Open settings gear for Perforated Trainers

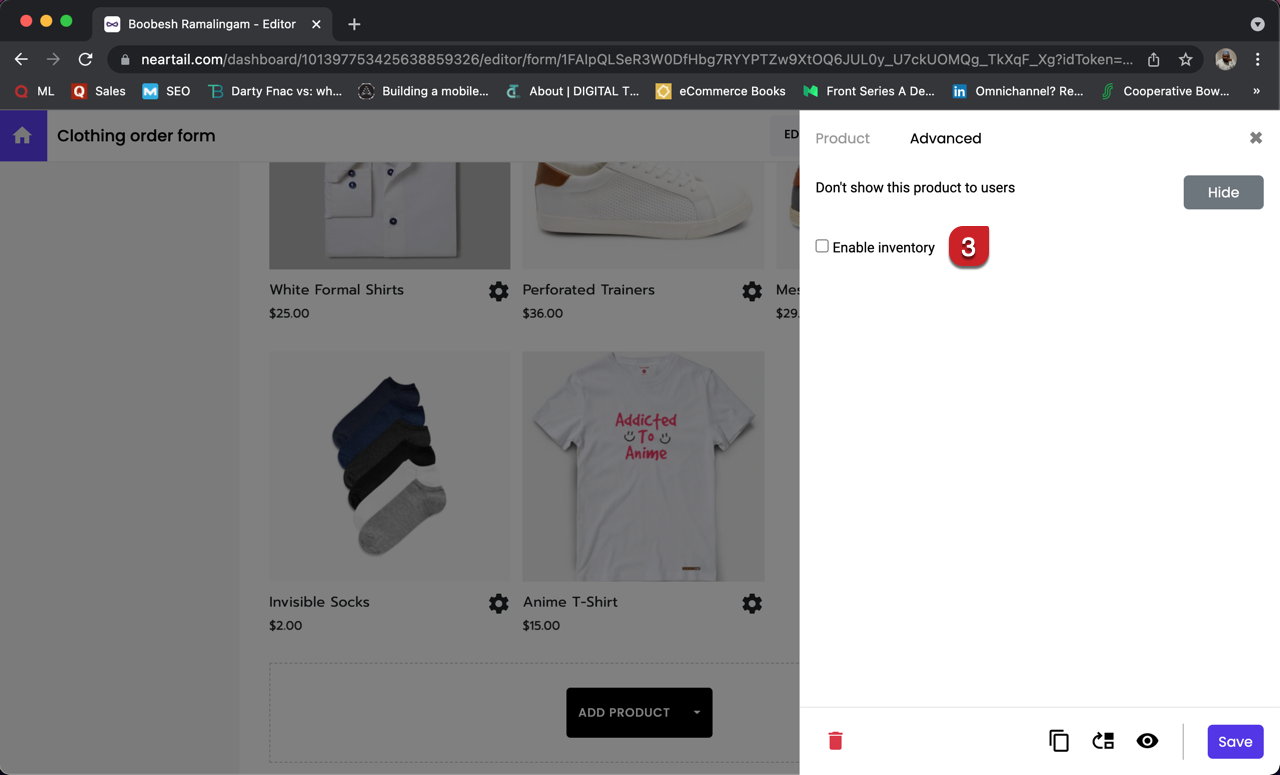(752, 291)
